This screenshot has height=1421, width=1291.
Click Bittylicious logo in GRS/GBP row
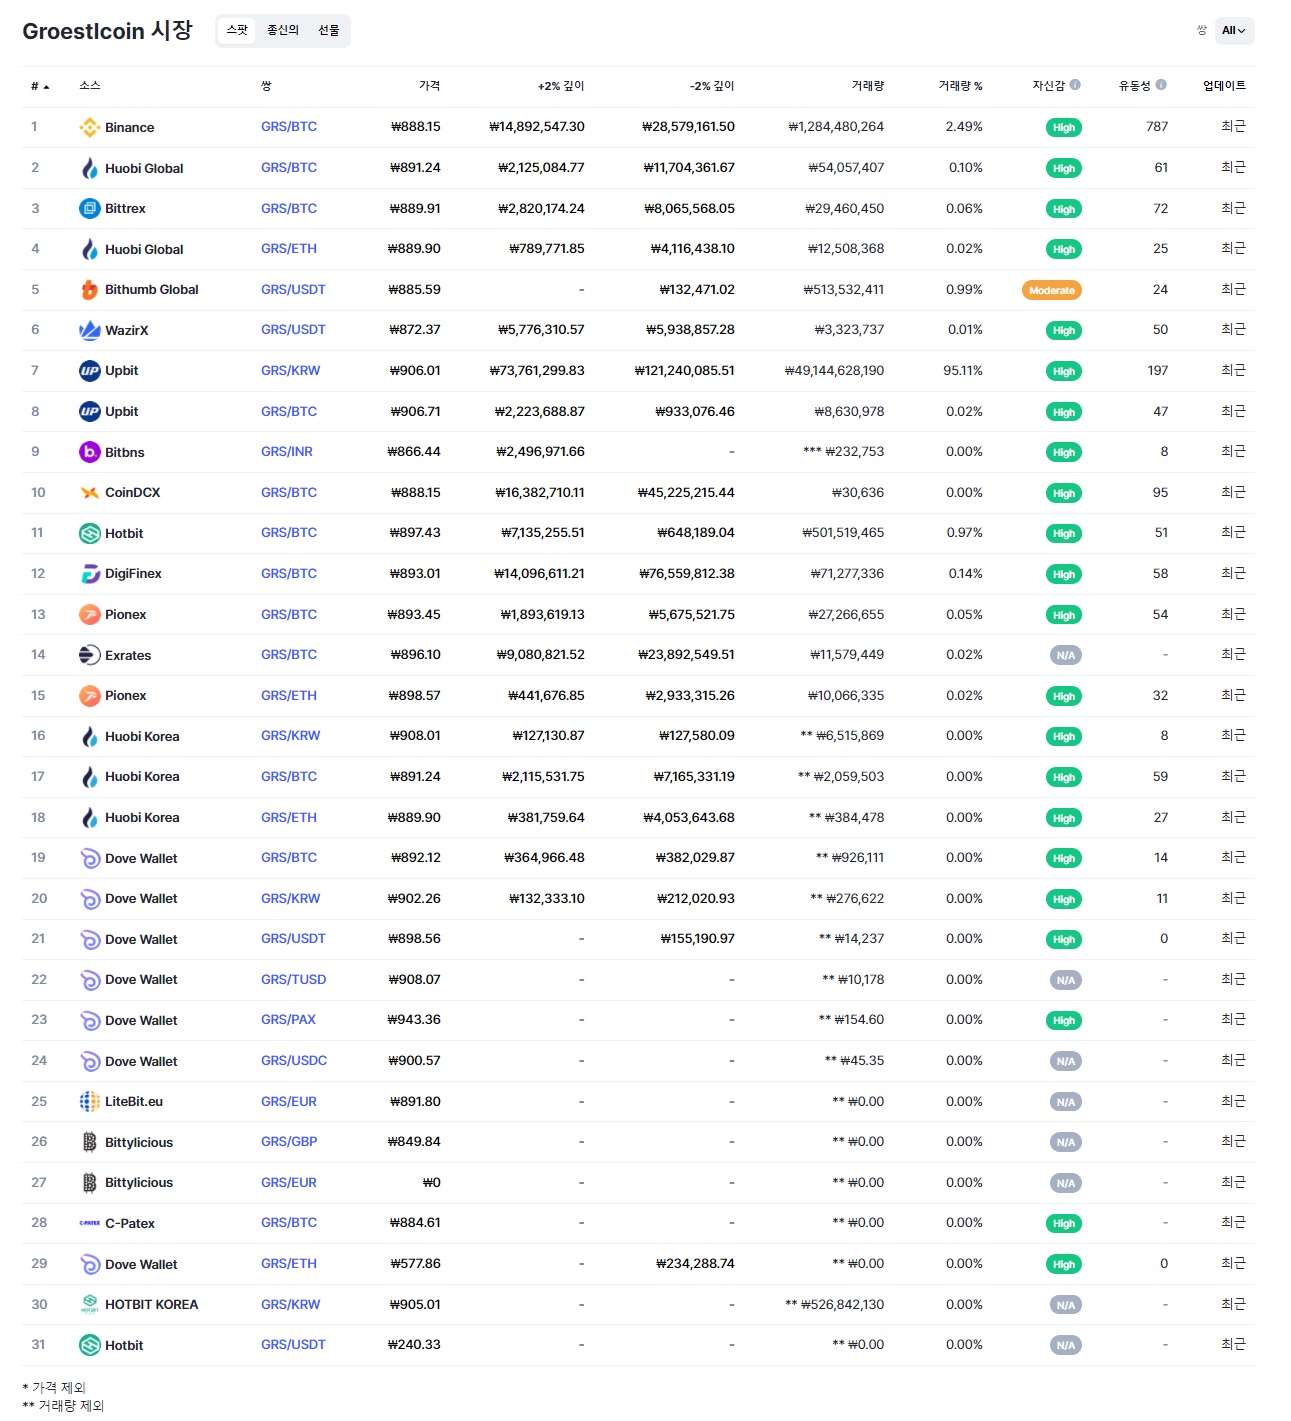pyautogui.click(x=89, y=1142)
